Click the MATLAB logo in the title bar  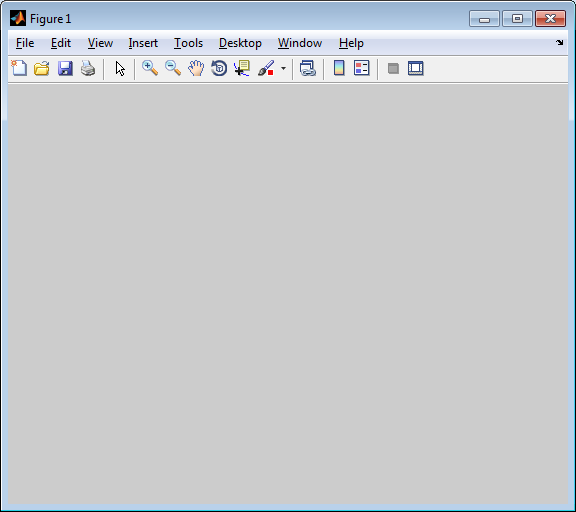point(18,18)
